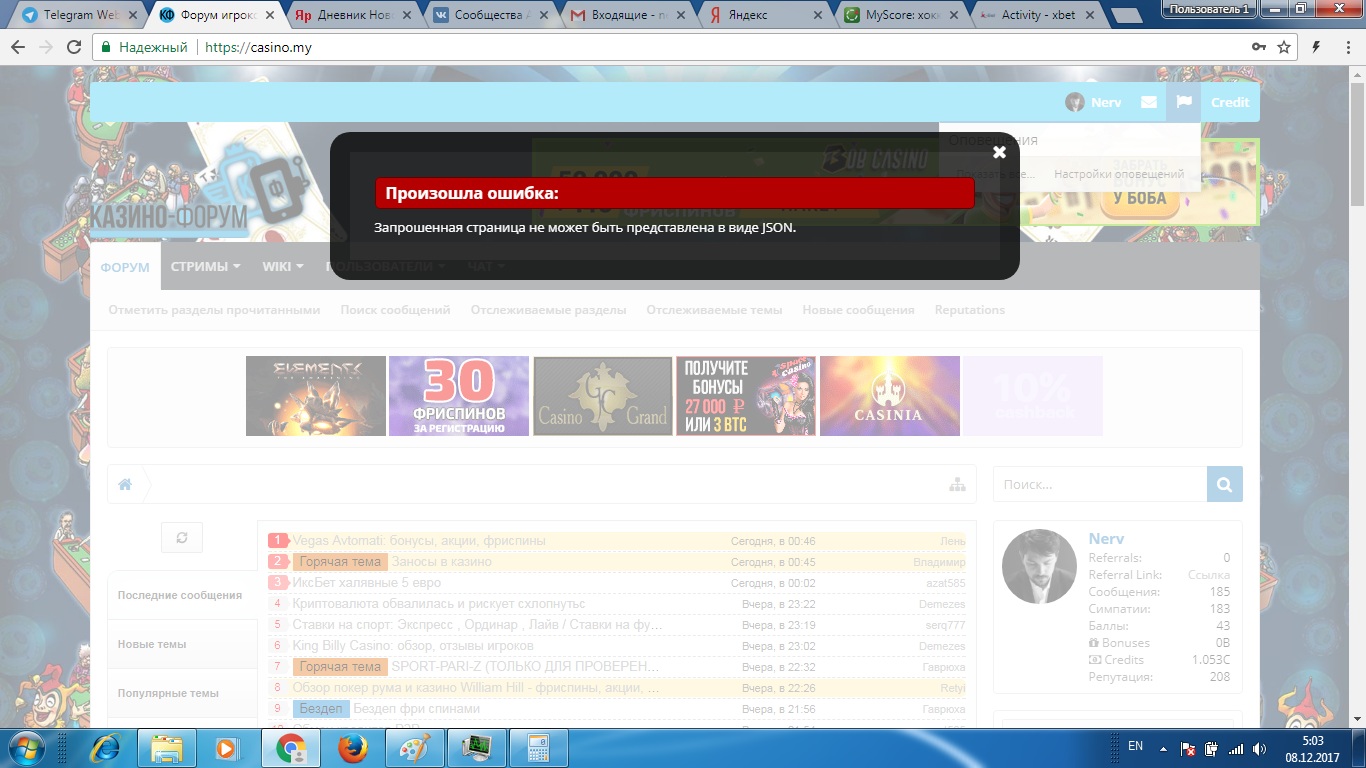The image size is (1366, 768).
Task: Click the Получите бонусы 27000 banner
Action: click(746, 396)
